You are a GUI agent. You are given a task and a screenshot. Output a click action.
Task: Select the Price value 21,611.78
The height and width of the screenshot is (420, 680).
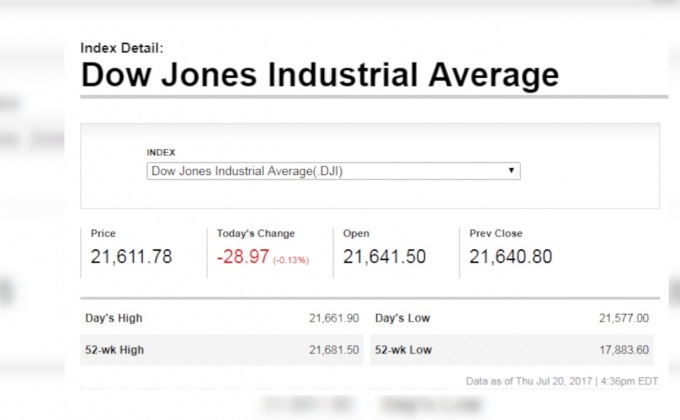coord(131,257)
